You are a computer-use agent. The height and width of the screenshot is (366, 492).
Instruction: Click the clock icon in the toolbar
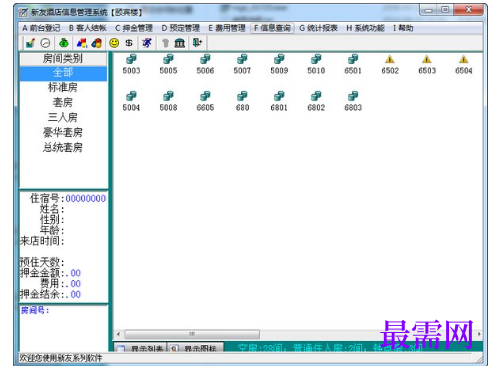(x=45, y=43)
